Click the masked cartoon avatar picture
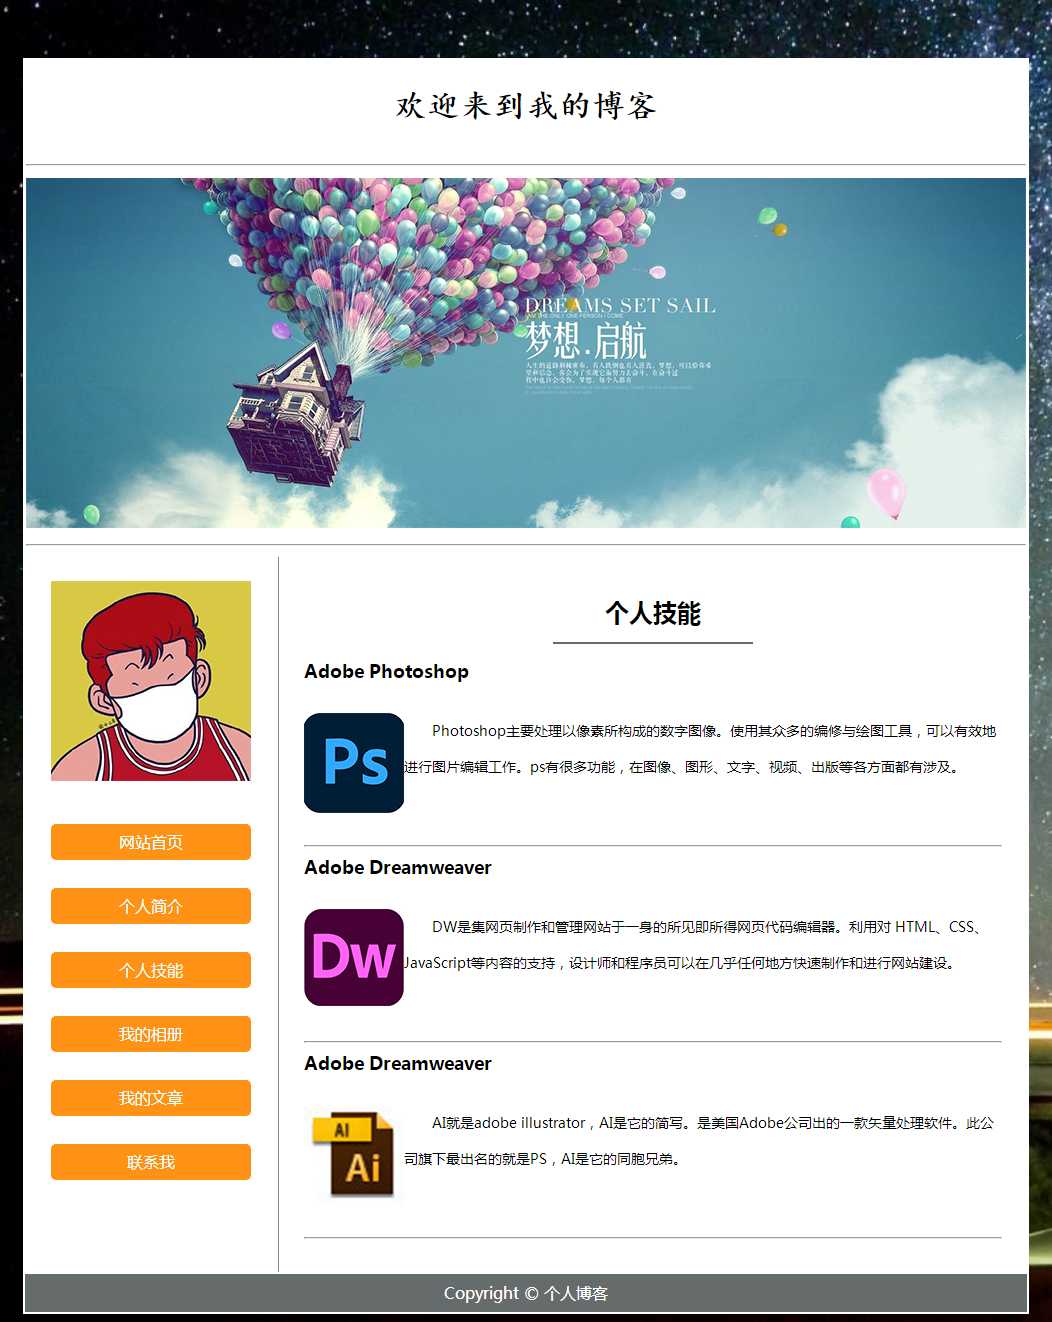The width and height of the screenshot is (1052, 1322). tap(151, 681)
